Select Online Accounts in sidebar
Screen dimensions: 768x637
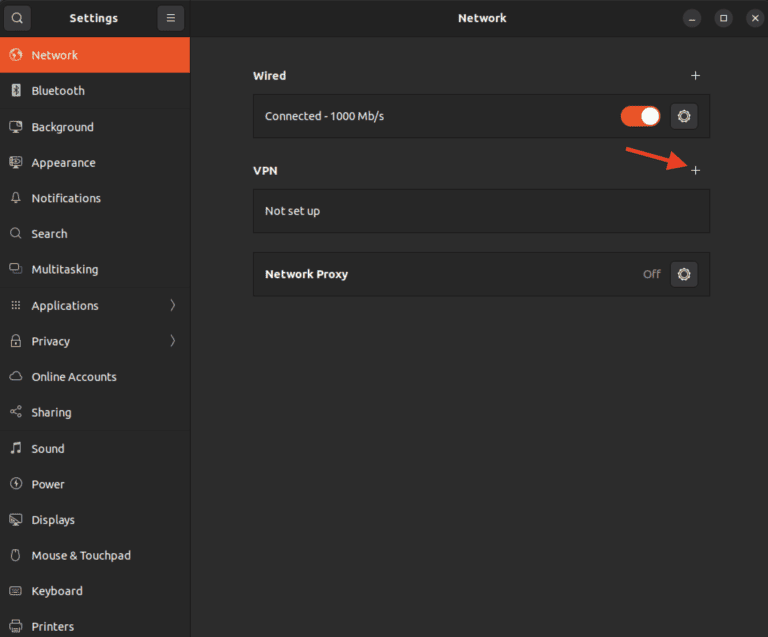coord(74,377)
